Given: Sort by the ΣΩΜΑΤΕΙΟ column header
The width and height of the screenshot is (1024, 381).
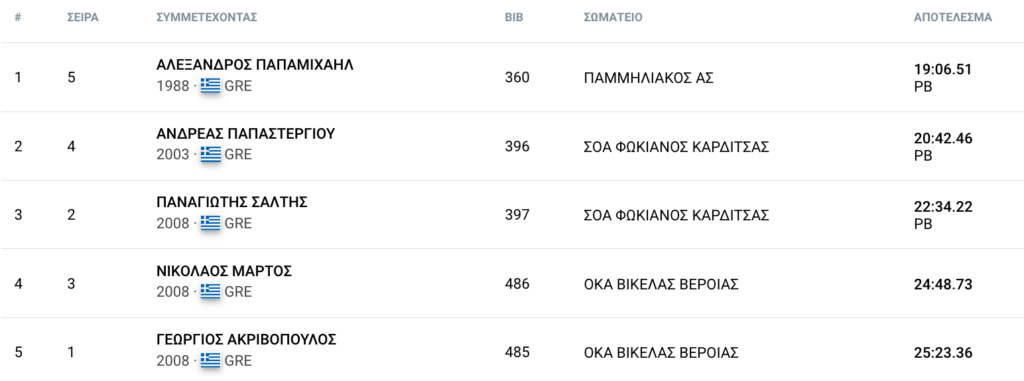Looking at the screenshot, I should point(613,18).
